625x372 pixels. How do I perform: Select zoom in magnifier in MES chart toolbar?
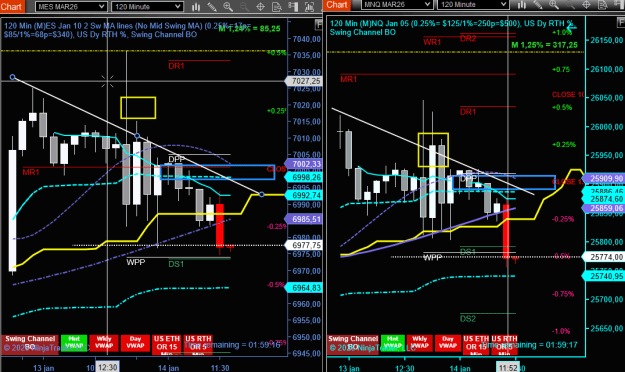click(x=228, y=6)
